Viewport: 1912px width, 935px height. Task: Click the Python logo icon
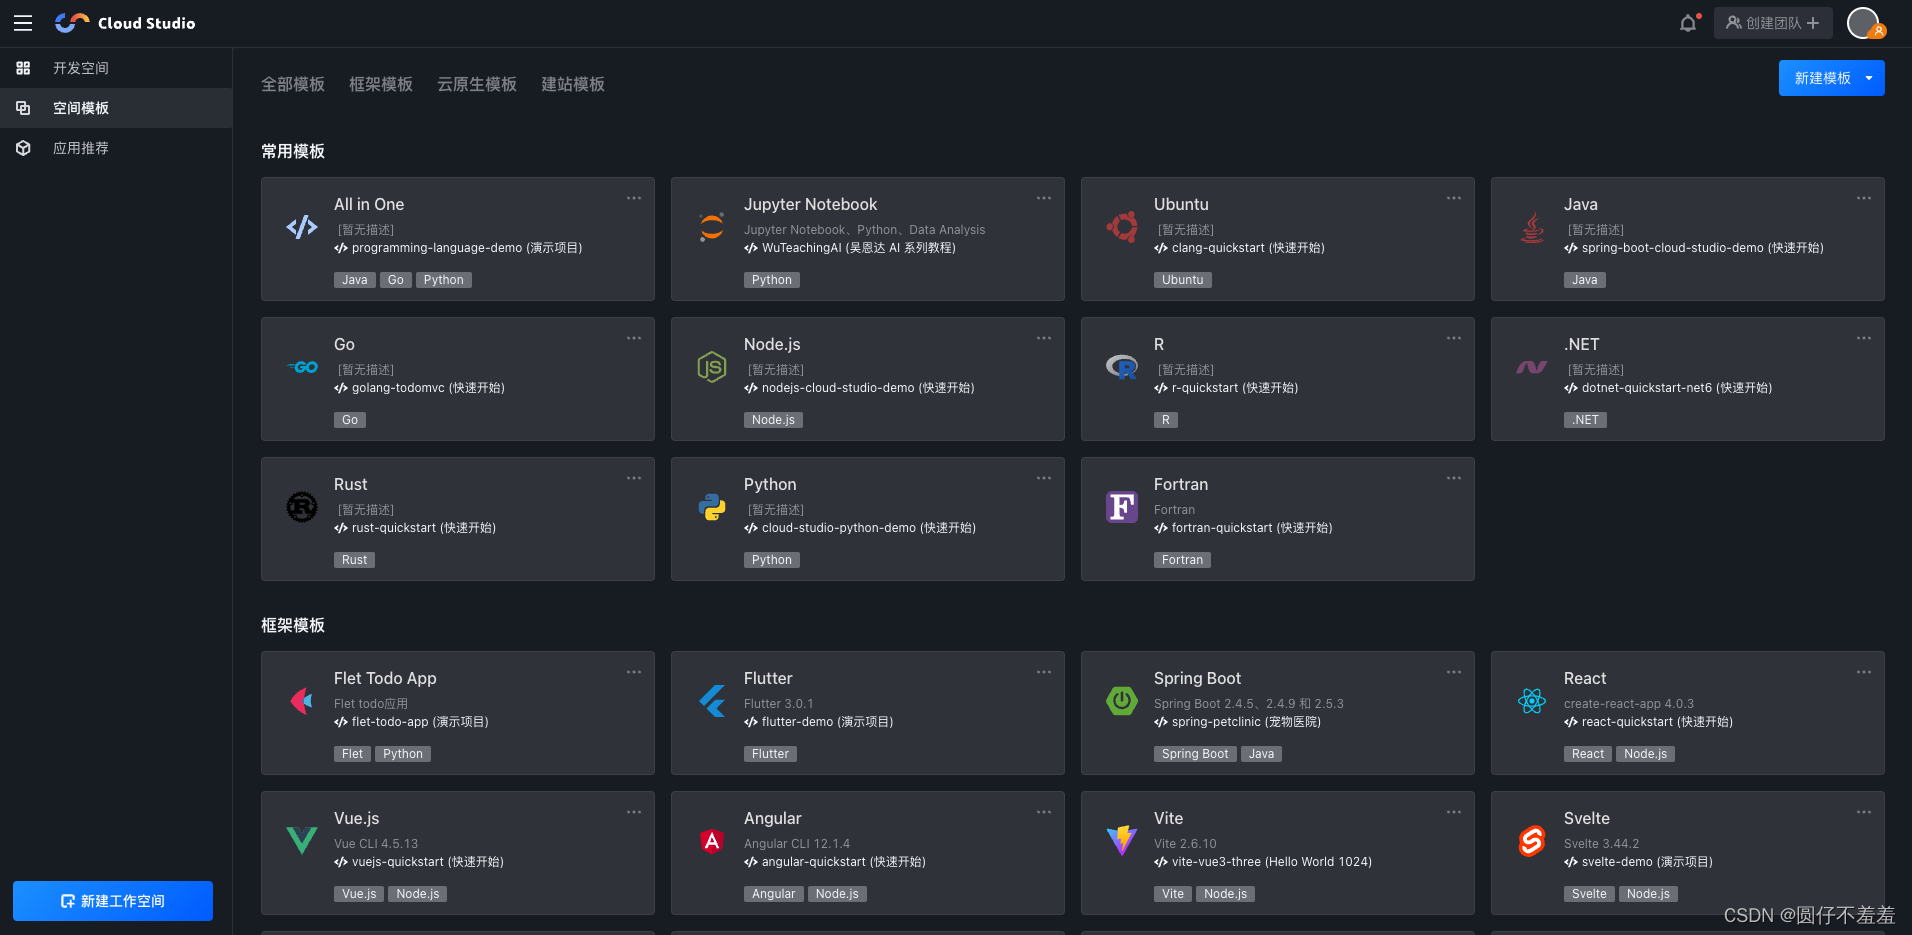[712, 507]
